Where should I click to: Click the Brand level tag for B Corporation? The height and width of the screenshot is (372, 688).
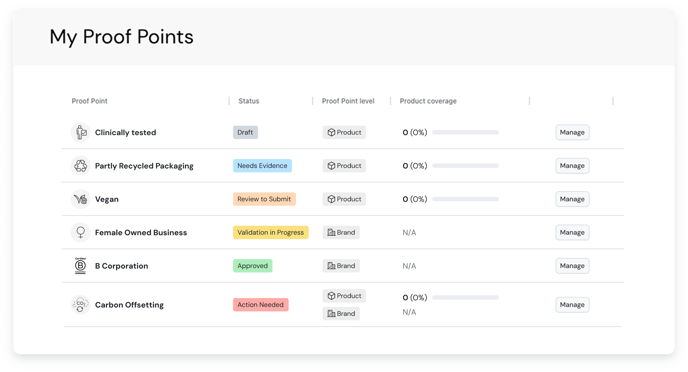[x=341, y=266]
